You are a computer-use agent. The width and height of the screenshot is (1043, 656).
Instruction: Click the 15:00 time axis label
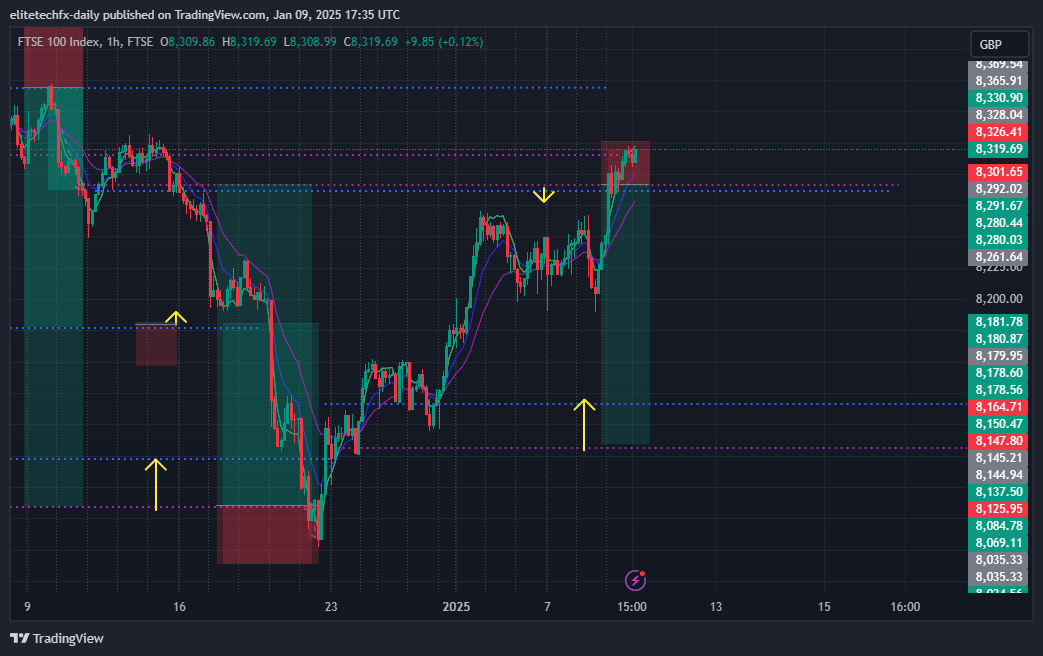(632, 606)
